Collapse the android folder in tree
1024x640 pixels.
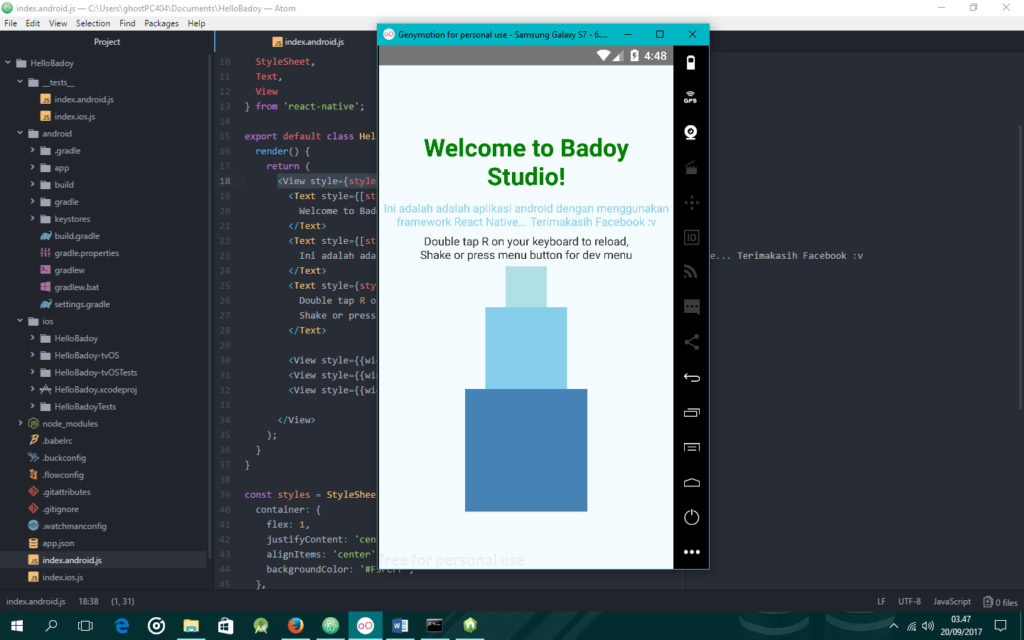20,133
